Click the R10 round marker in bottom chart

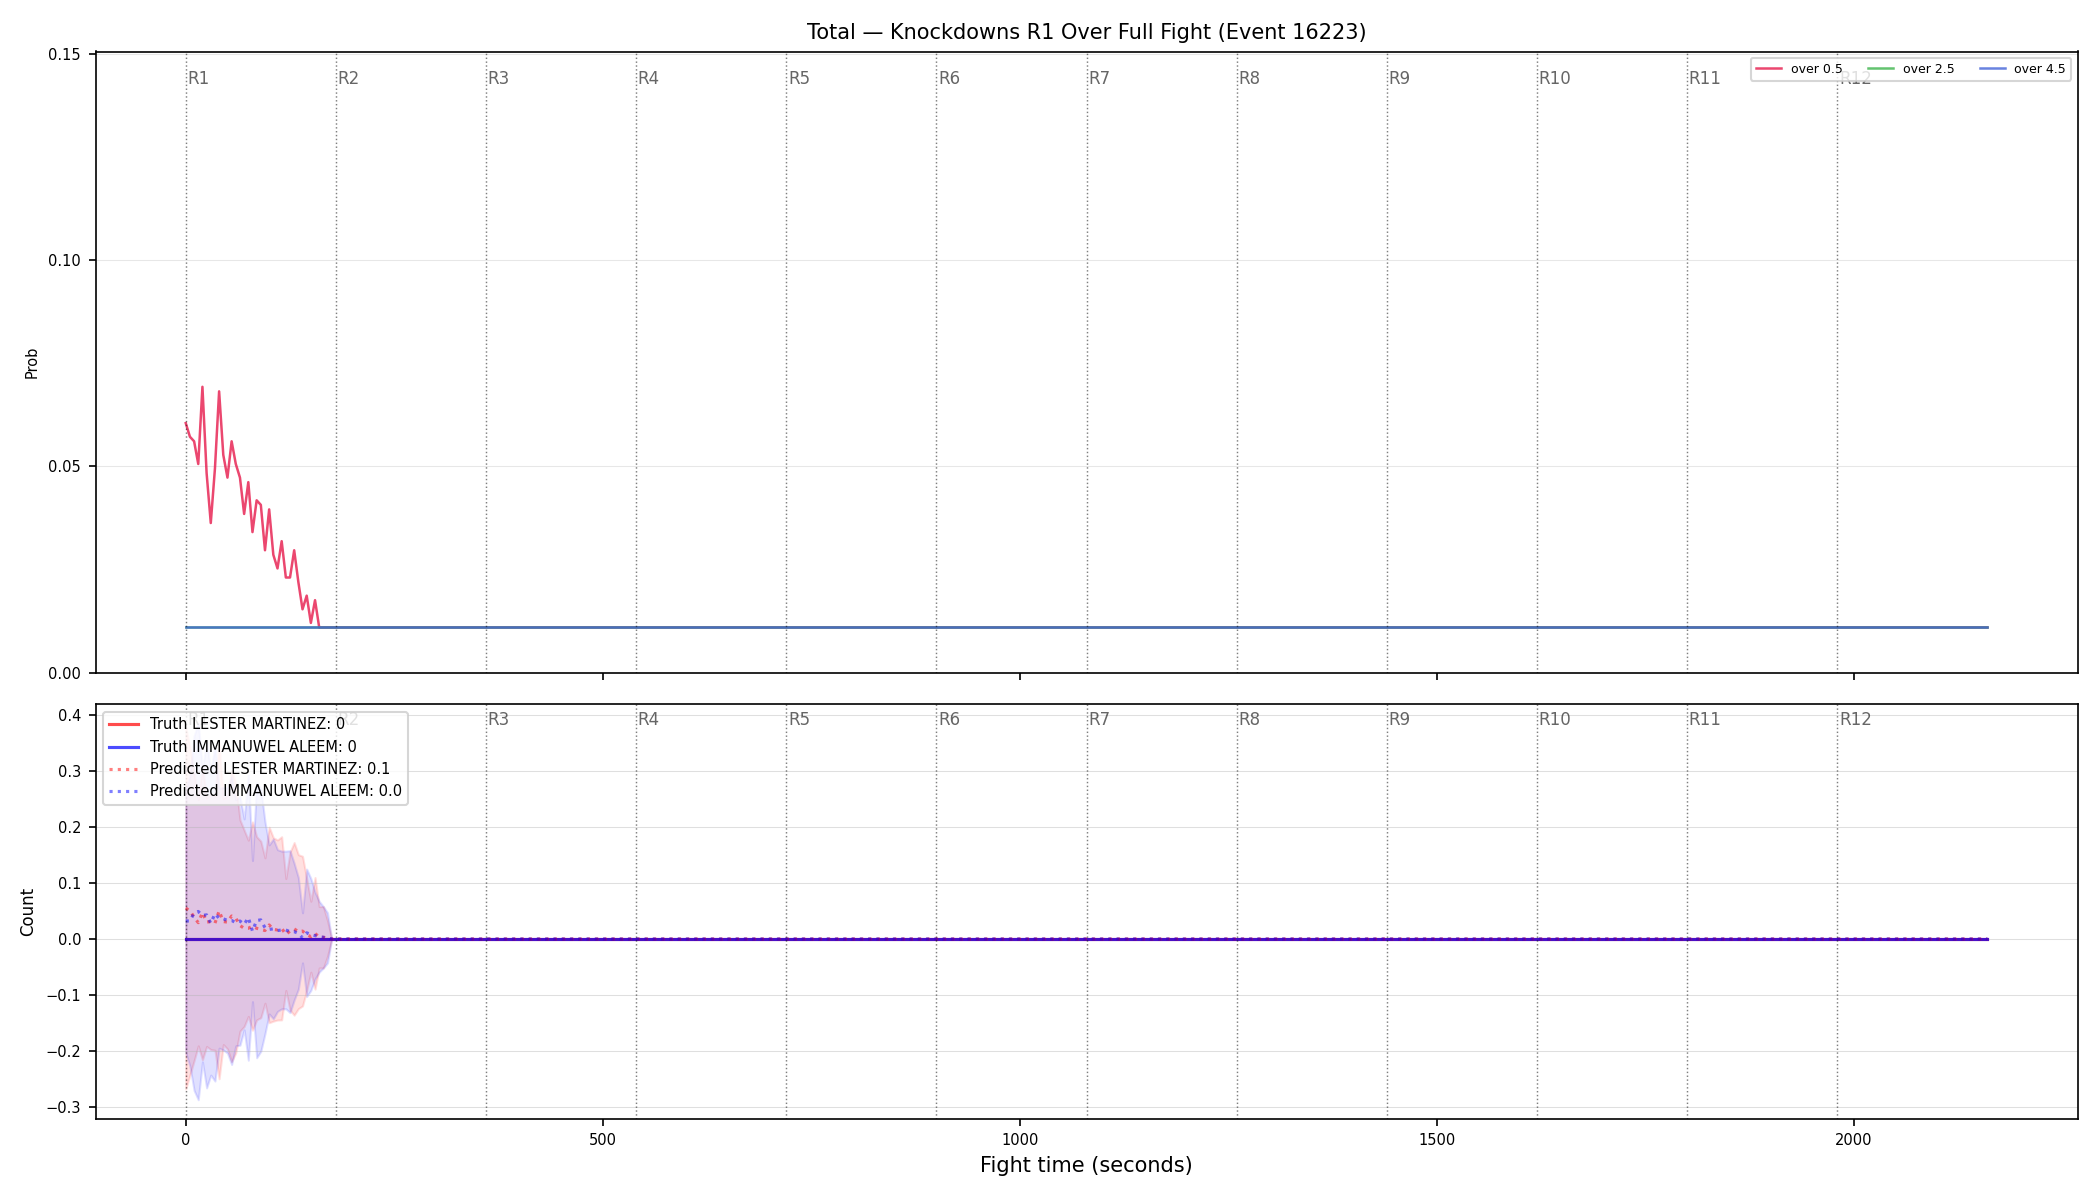1554,719
